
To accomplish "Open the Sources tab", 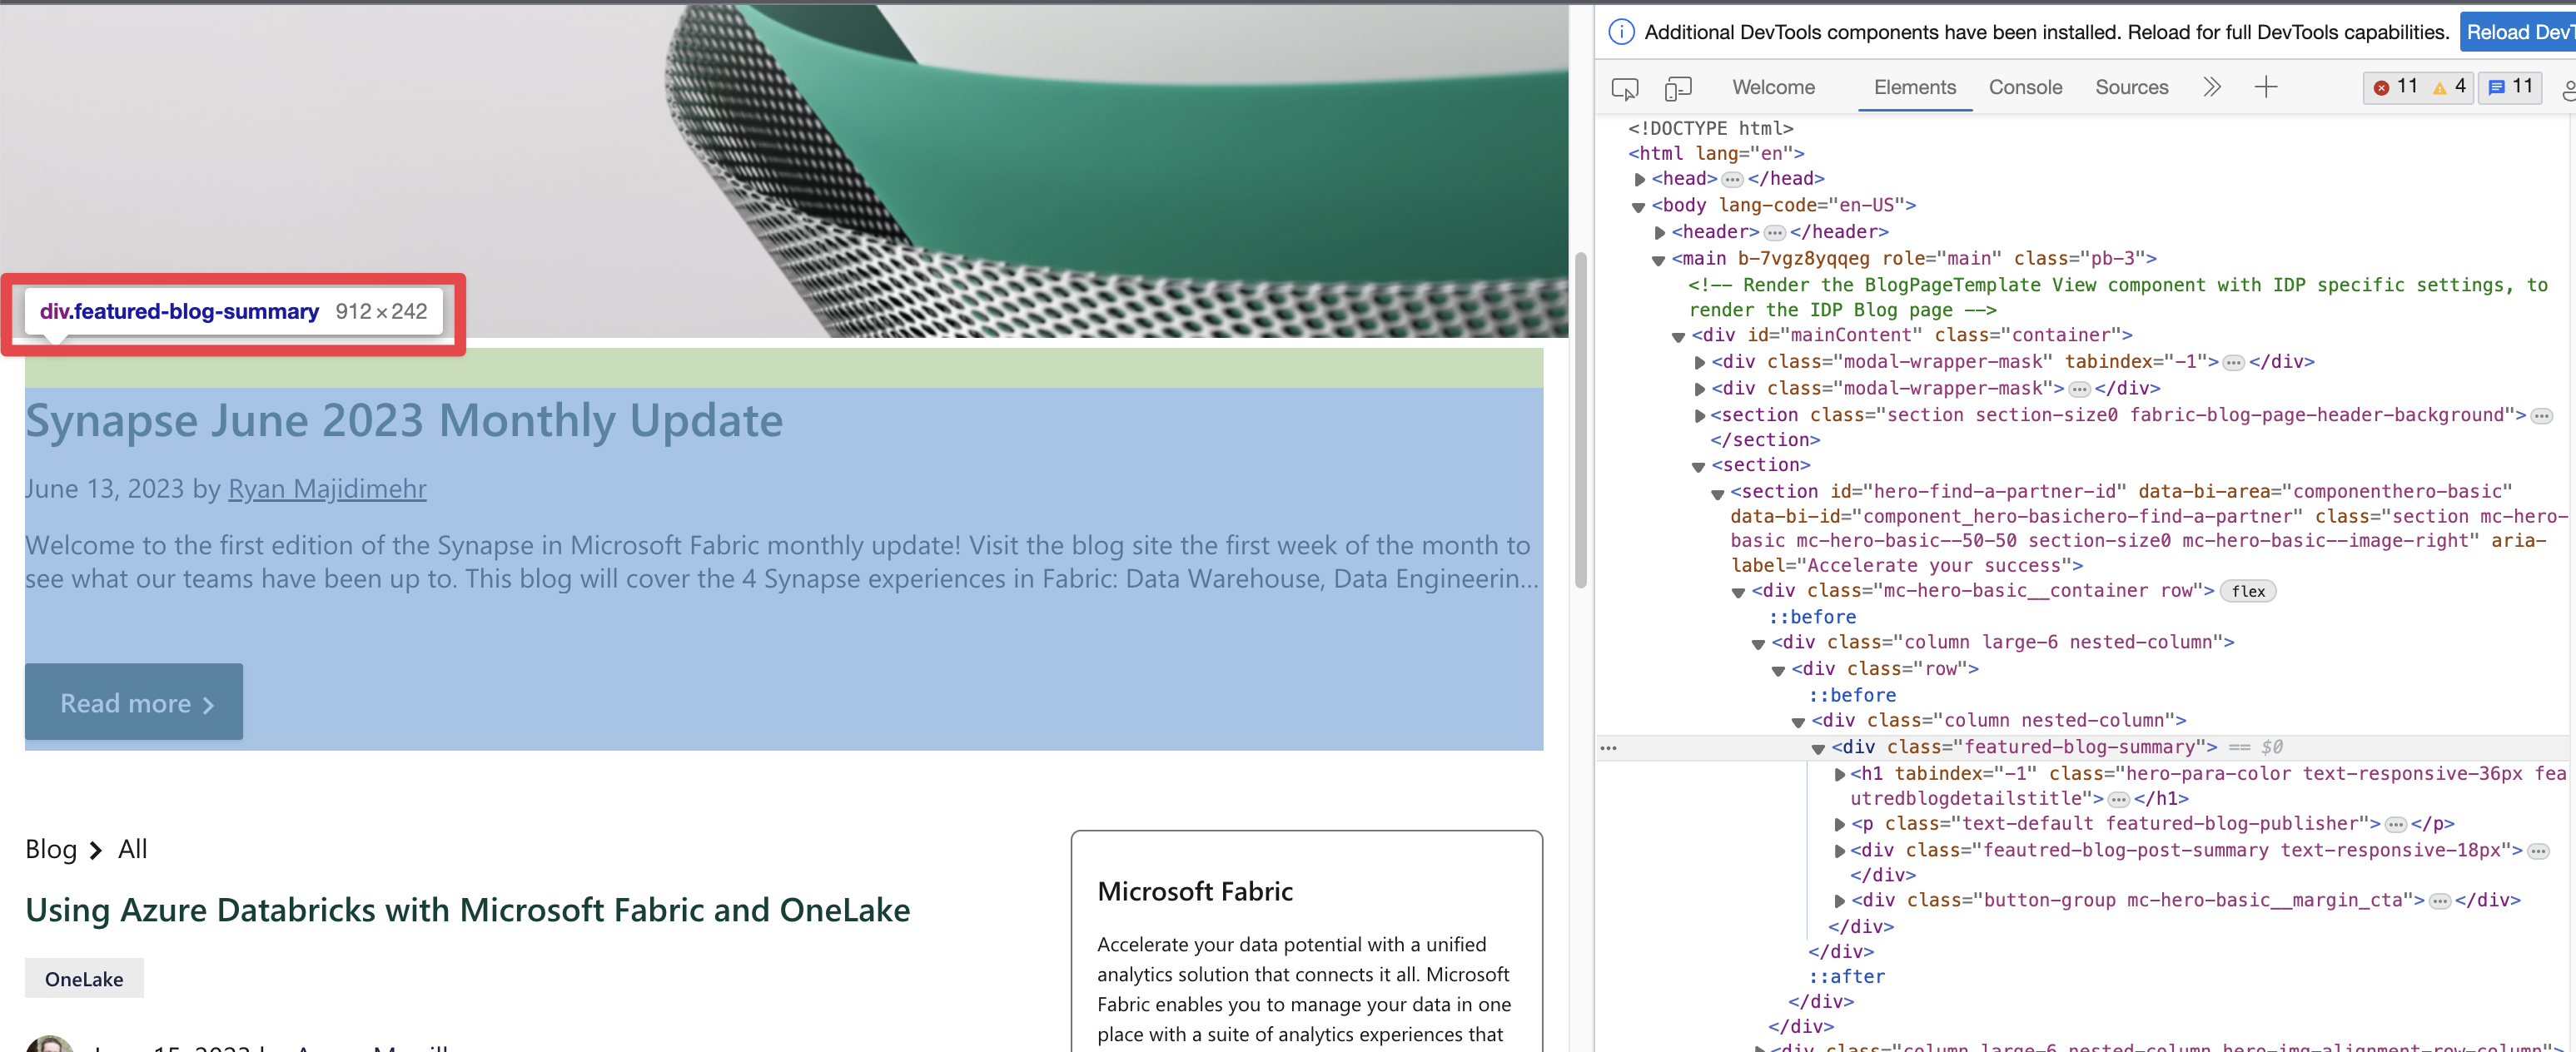I will (2131, 87).
